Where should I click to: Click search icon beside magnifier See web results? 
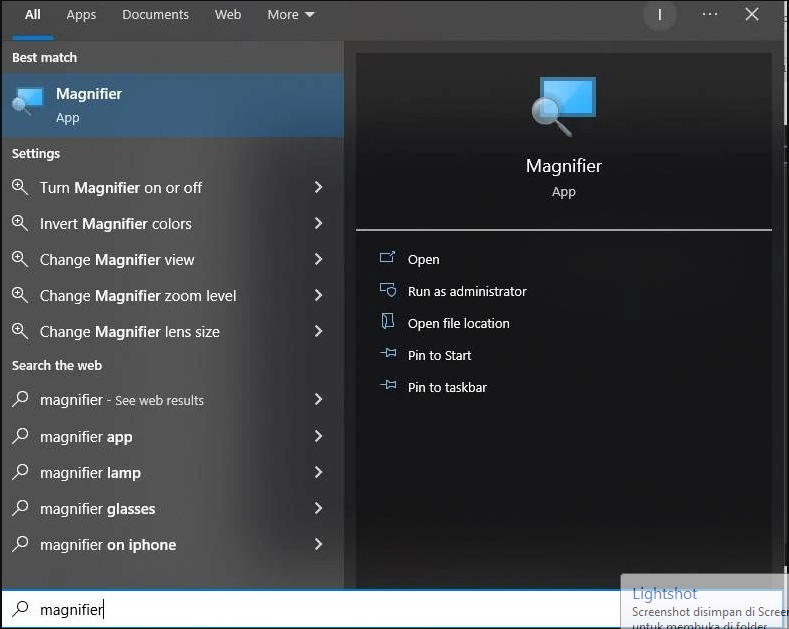coord(20,399)
